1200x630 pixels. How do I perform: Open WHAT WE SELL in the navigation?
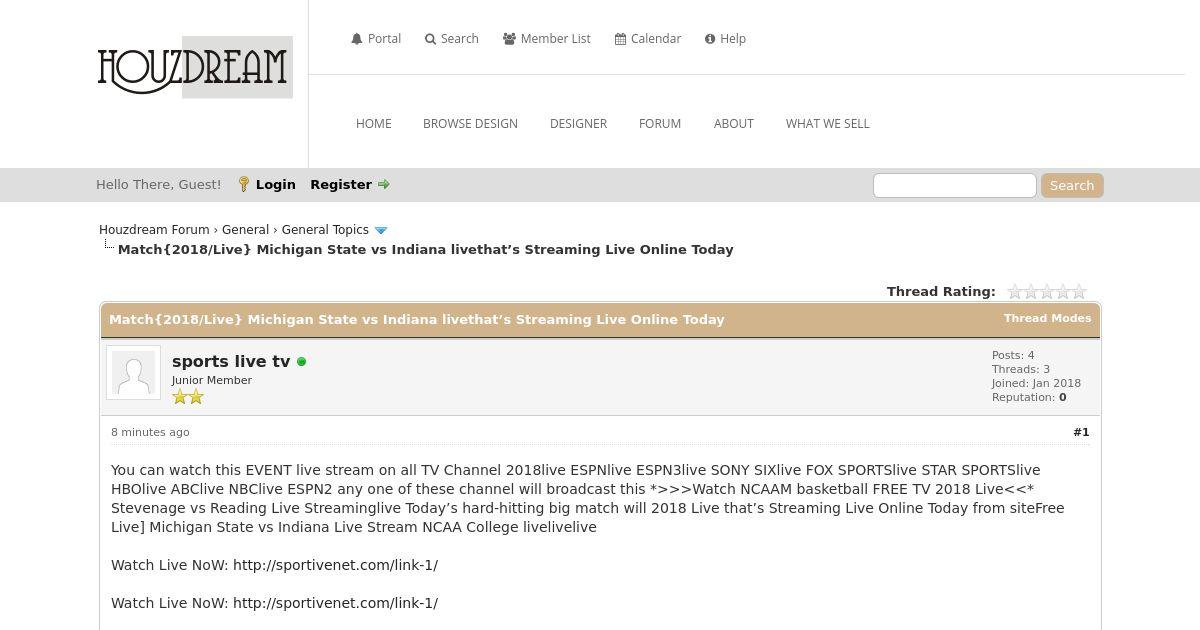828,124
